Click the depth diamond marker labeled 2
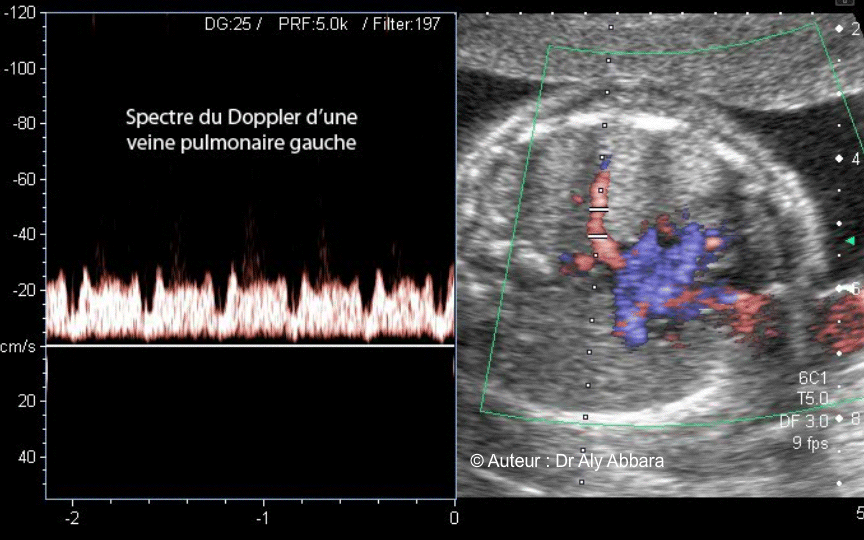 point(839,29)
